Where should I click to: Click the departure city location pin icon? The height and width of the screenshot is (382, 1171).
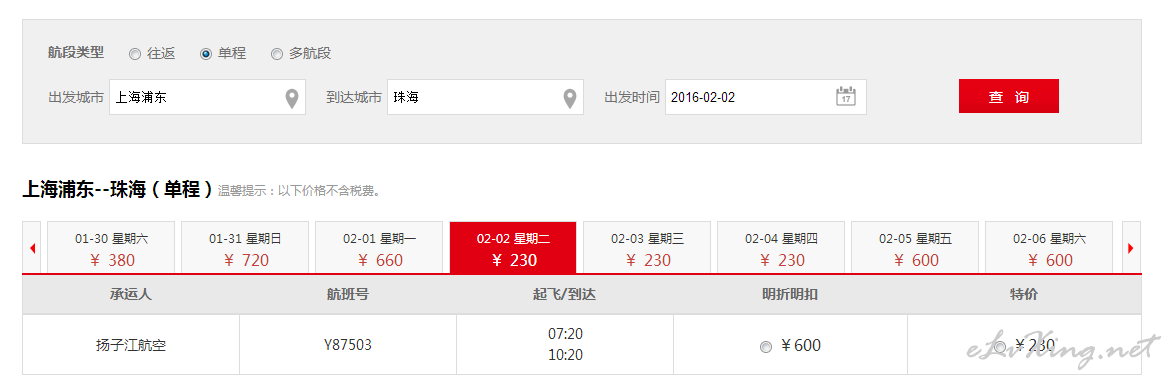tap(292, 98)
